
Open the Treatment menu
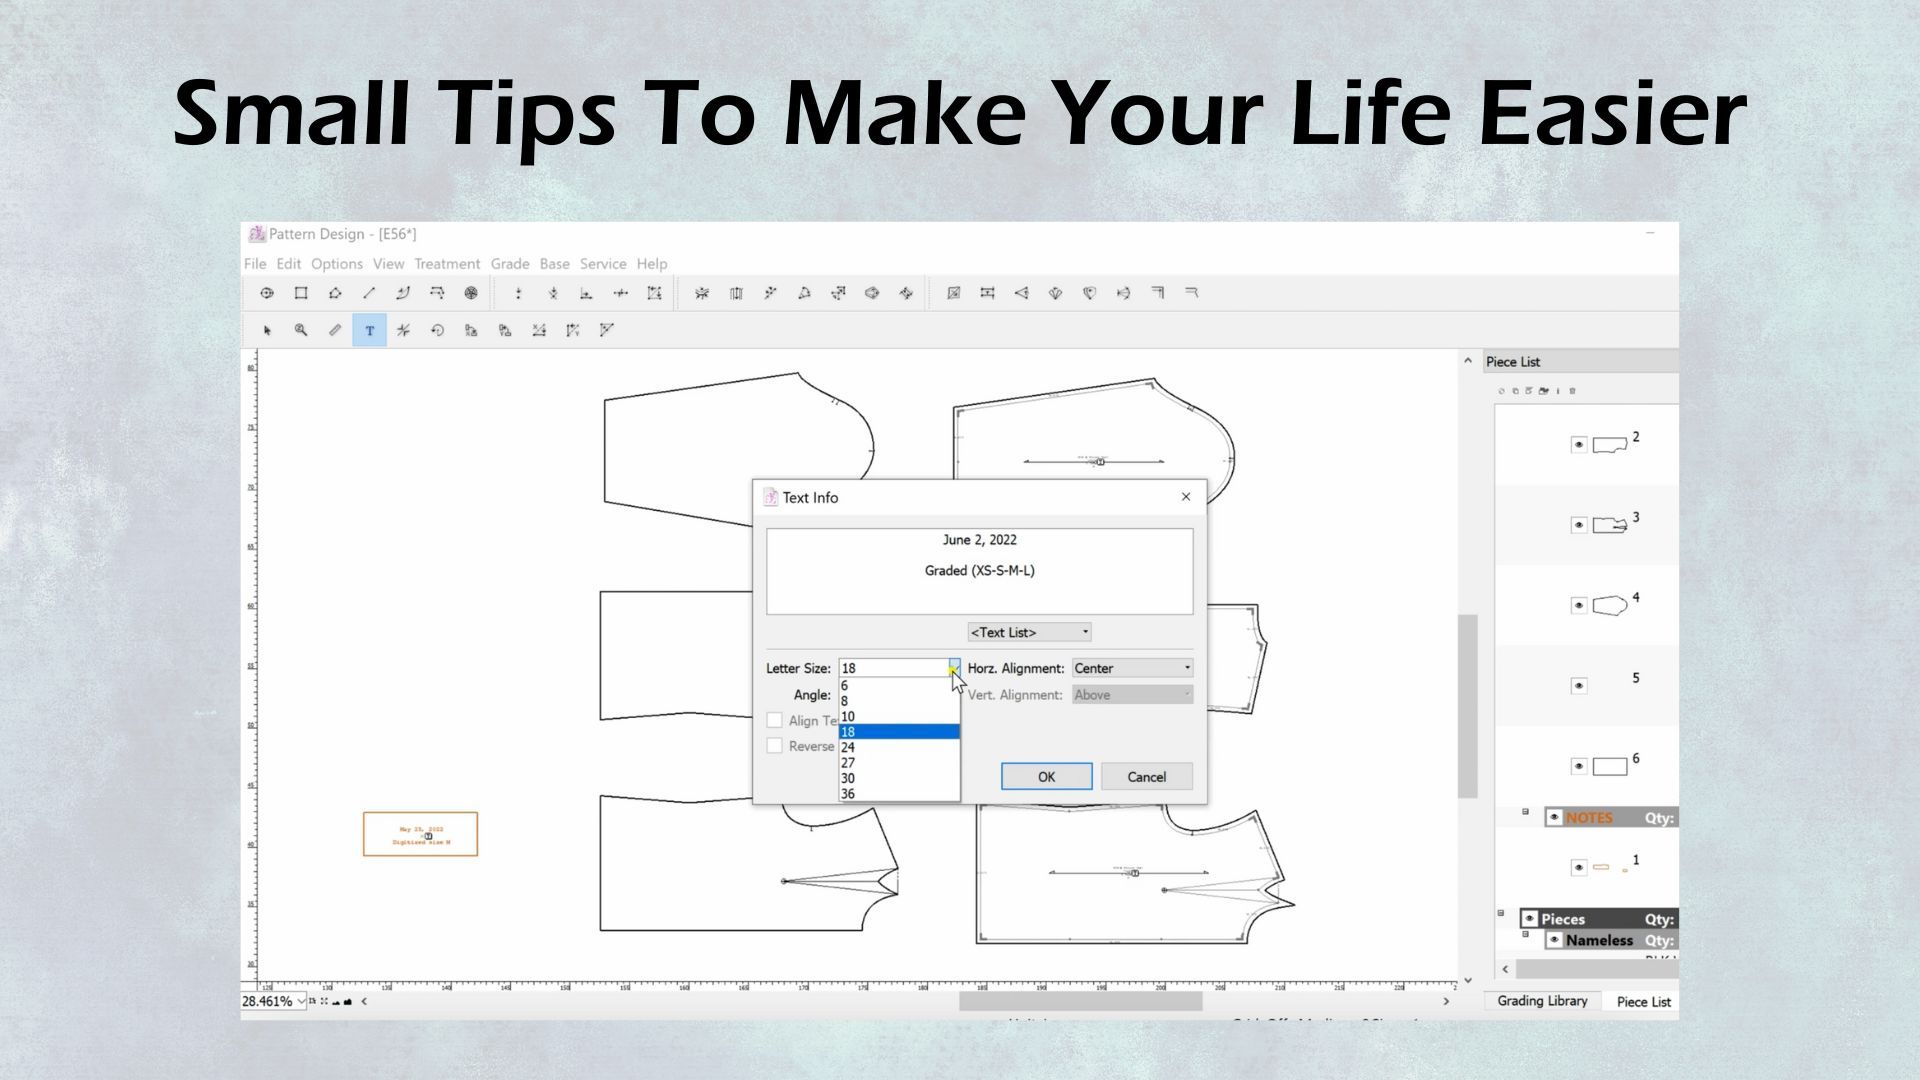(447, 264)
